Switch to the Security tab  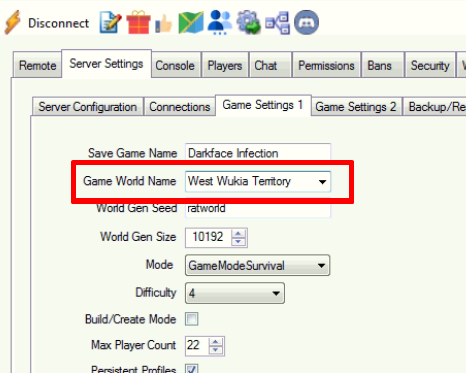(430, 65)
